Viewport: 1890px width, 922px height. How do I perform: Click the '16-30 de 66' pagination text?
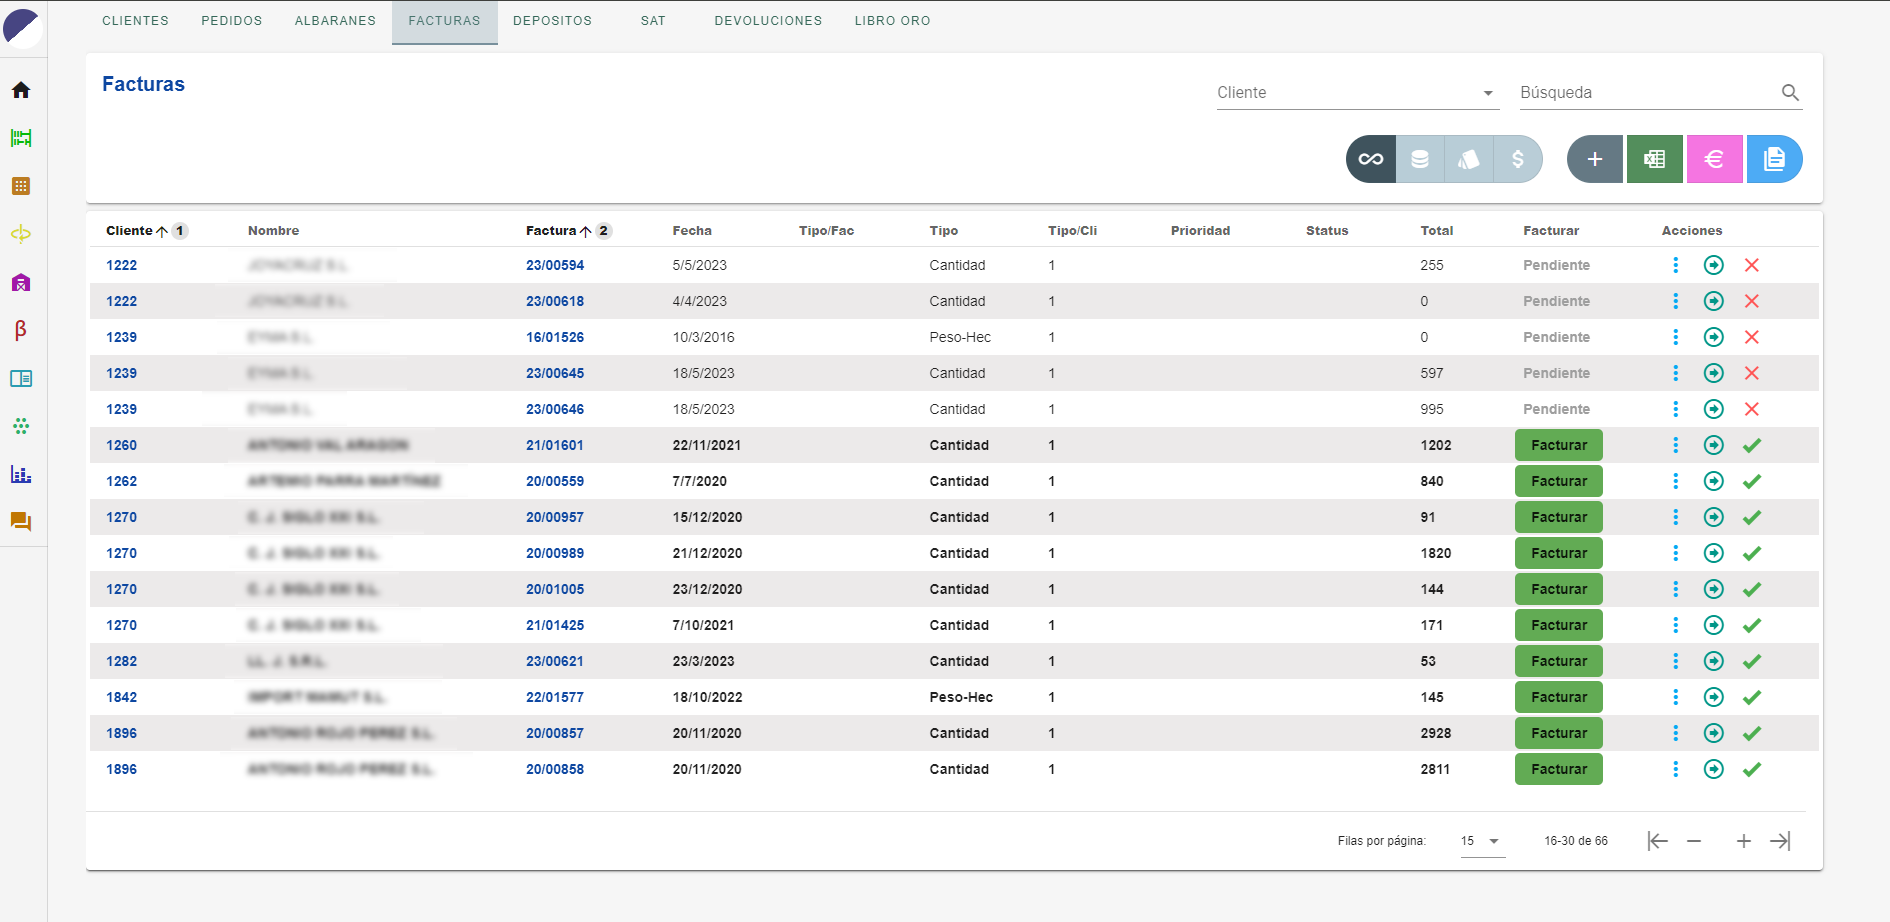coord(1576,841)
